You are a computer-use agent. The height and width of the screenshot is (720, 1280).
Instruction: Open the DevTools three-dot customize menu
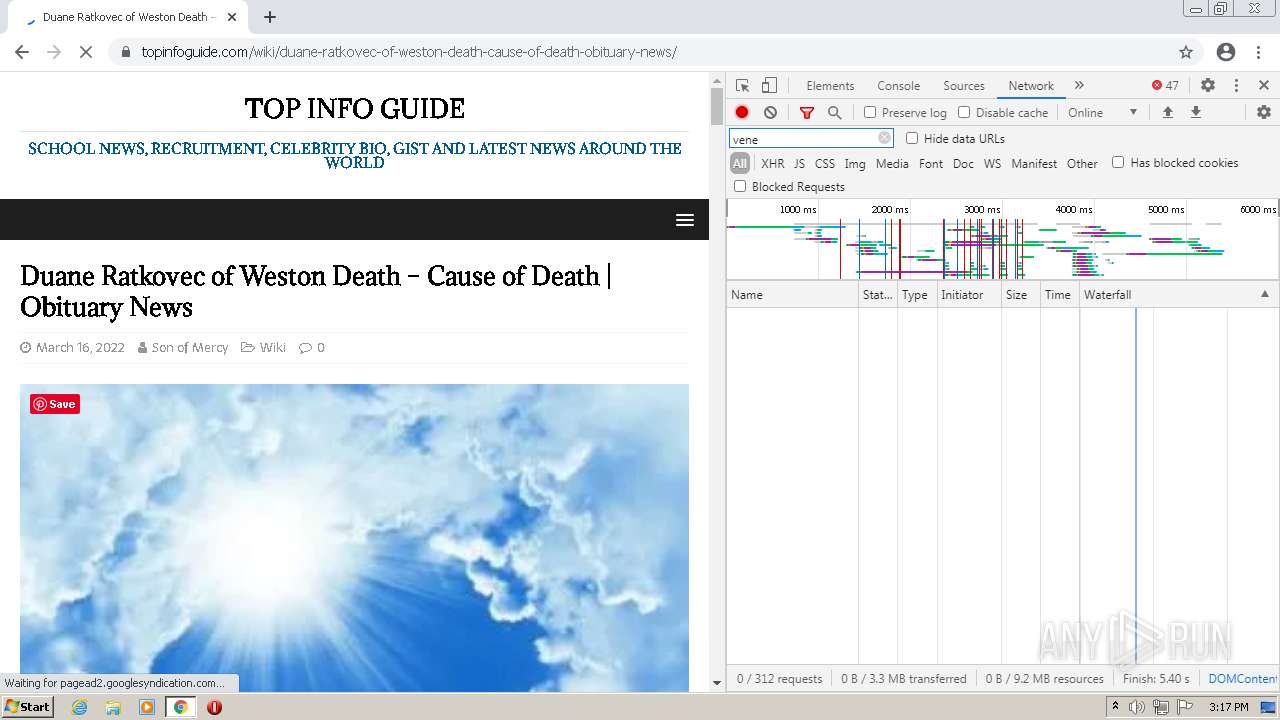pos(1236,86)
